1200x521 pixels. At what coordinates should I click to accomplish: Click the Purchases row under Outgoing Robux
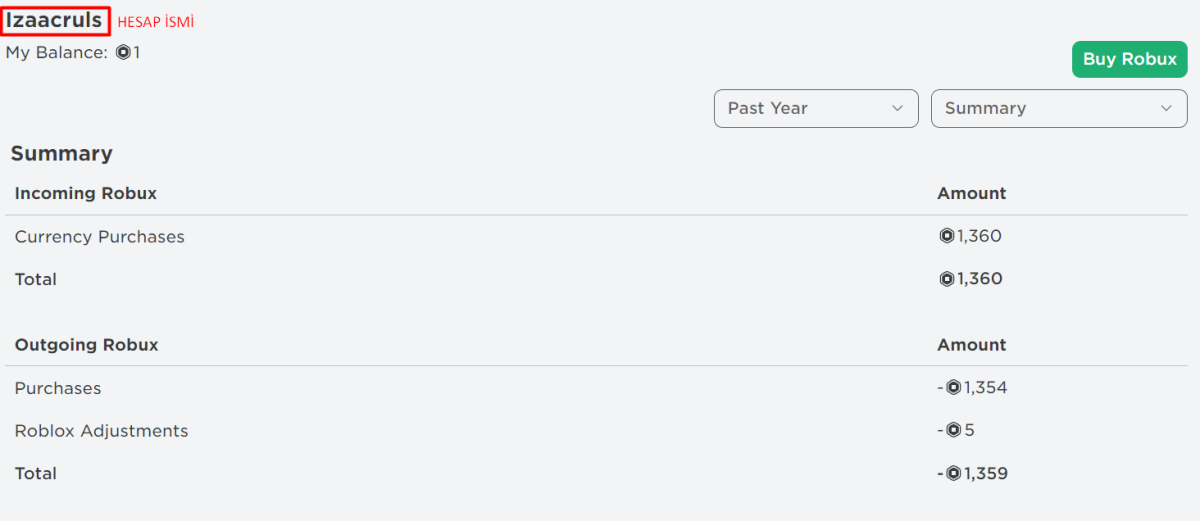pyautogui.click(x=58, y=388)
